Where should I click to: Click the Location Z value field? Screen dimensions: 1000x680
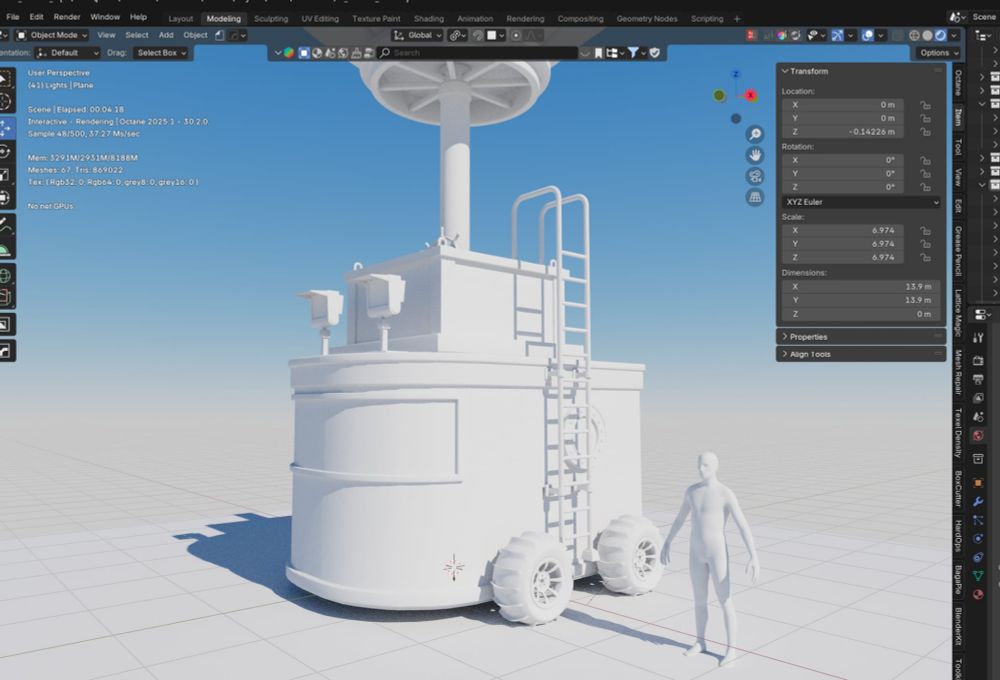pyautogui.click(x=842, y=131)
